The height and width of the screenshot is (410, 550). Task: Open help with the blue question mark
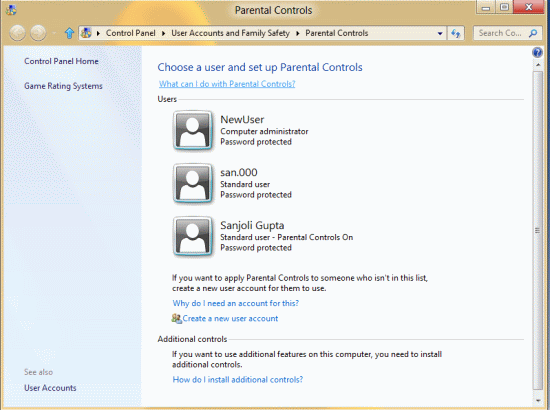(537, 53)
